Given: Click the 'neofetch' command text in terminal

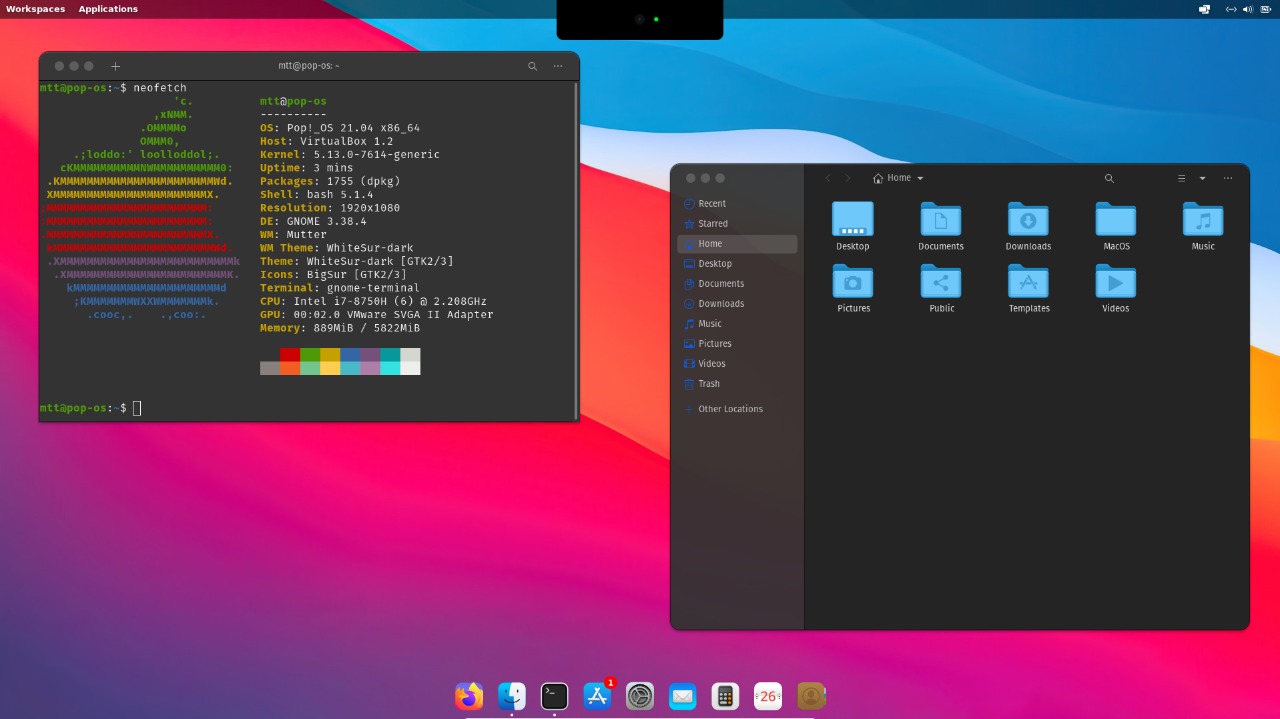Looking at the screenshot, I should tap(160, 88).
